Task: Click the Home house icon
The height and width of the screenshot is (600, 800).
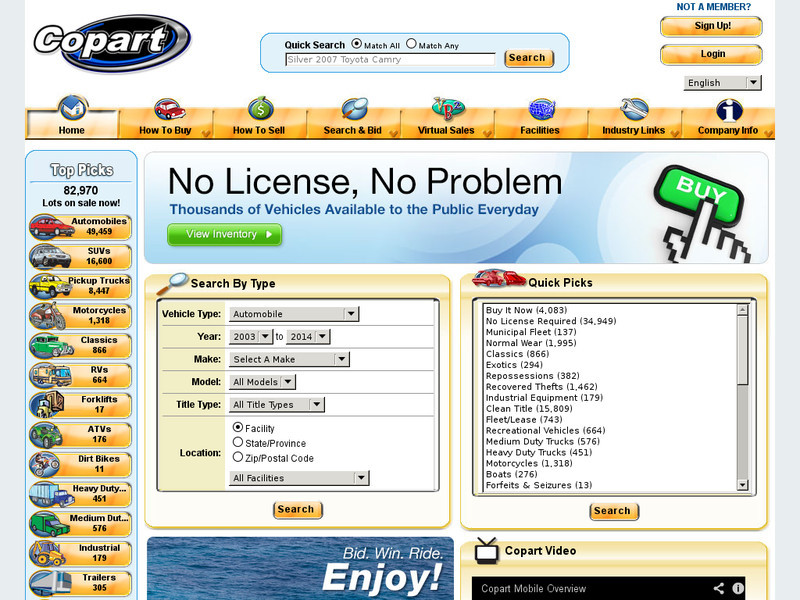Action: pos(72,107)
